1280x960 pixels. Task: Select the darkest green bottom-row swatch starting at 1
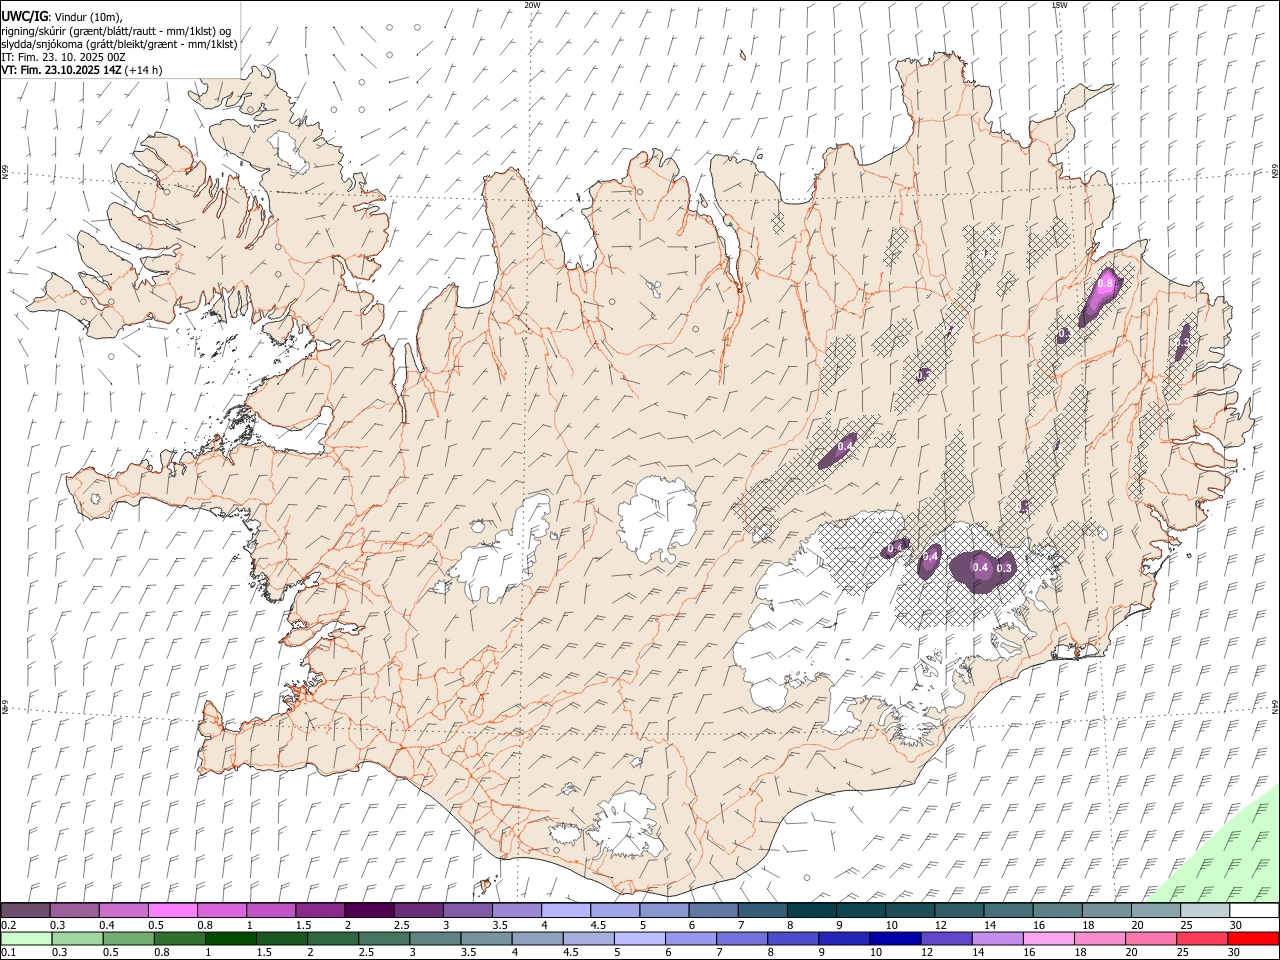[230, 938]
